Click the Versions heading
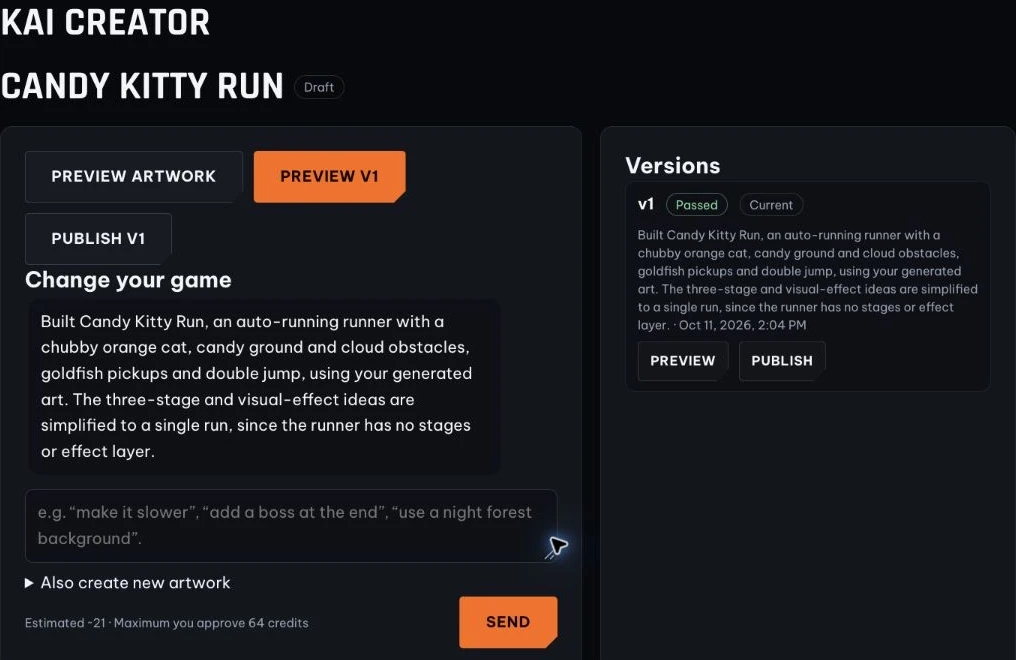The height and width of the screenshot is (660, 1016). (673, 166)
